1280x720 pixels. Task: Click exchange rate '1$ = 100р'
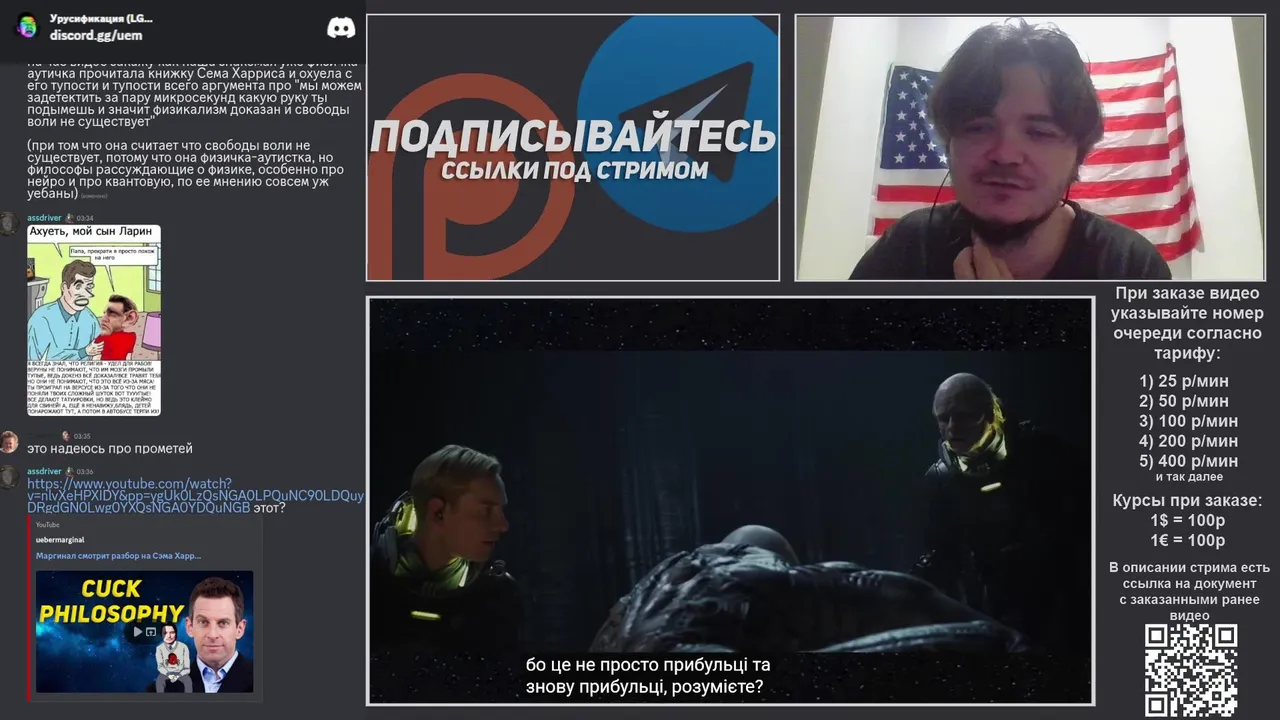(1187, 520)
